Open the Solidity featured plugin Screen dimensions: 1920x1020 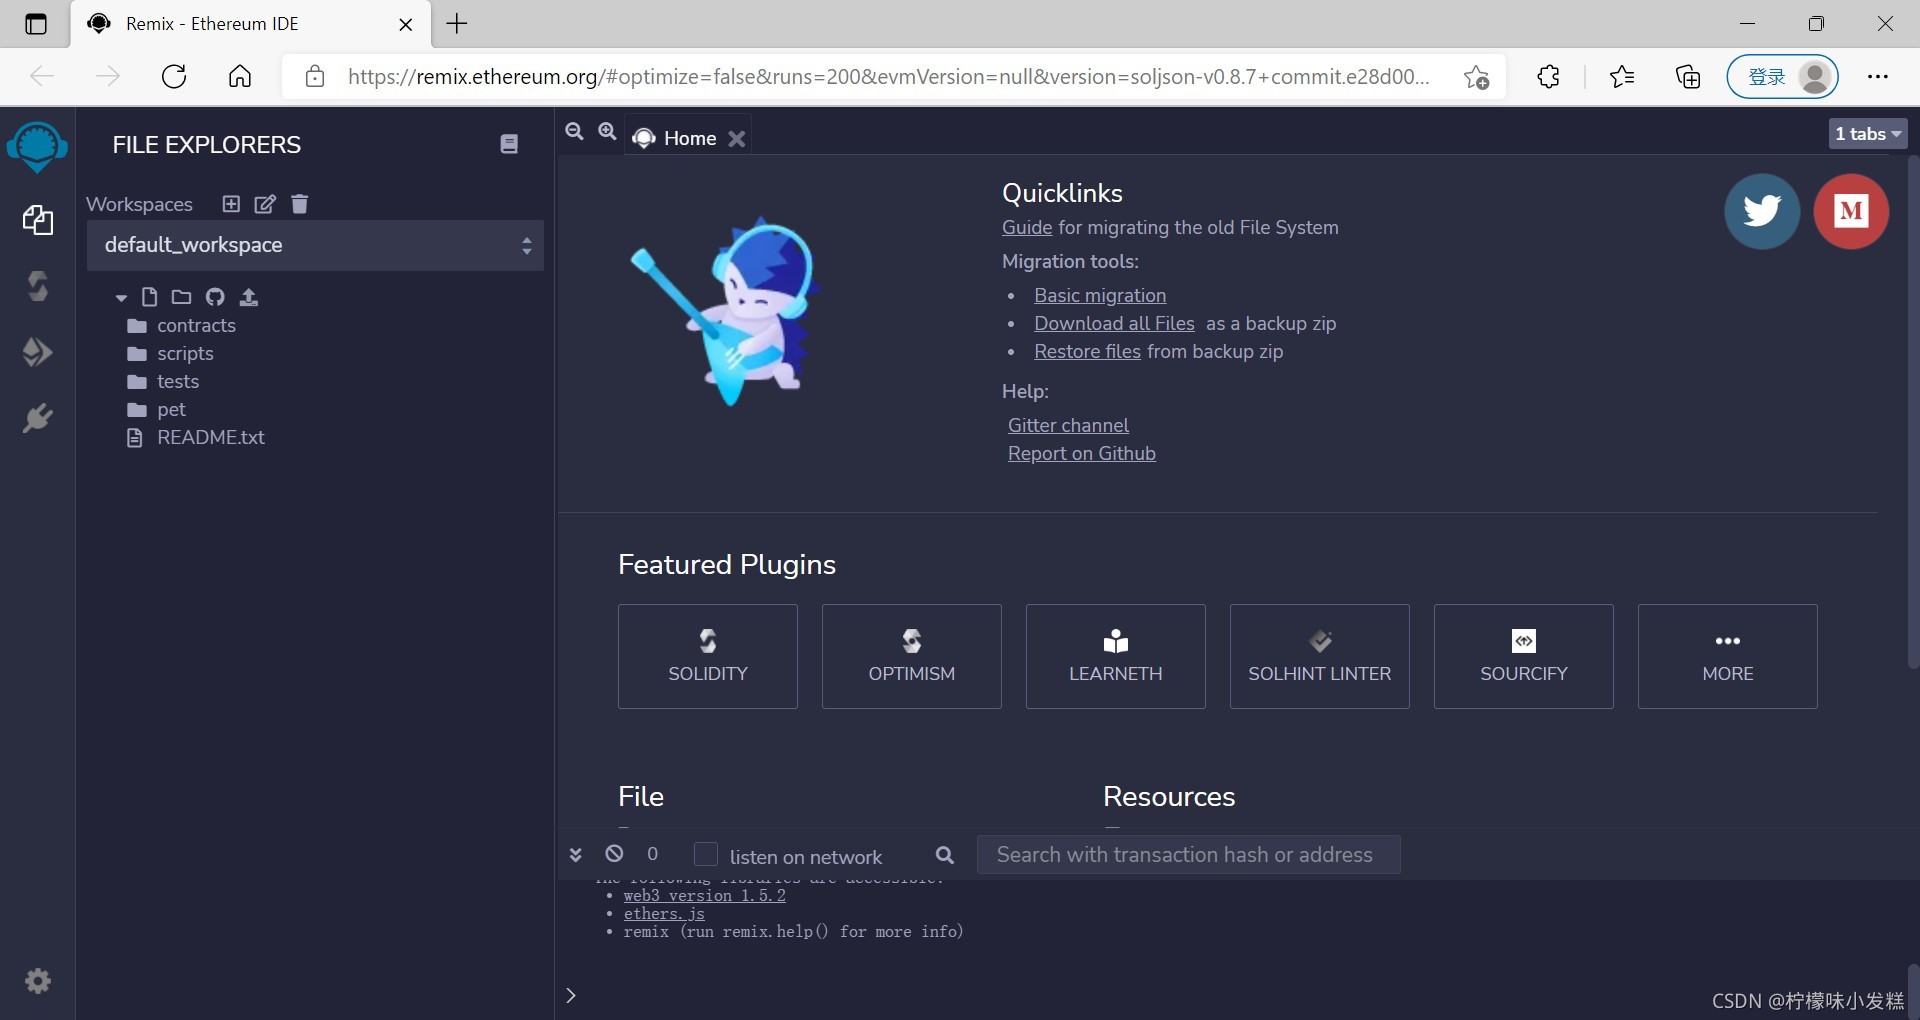pyautogui.click(x=708, y=657)
